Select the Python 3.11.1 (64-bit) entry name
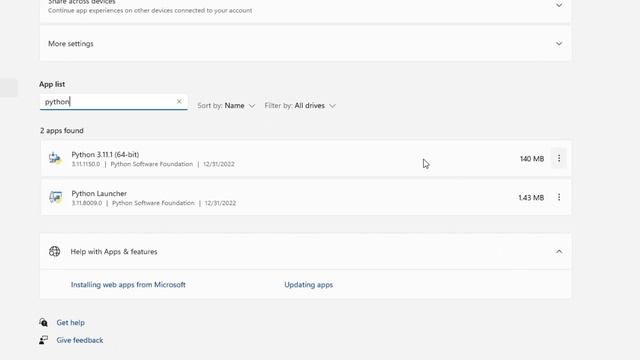Viewport: 640px width, 360px height. 105,154
